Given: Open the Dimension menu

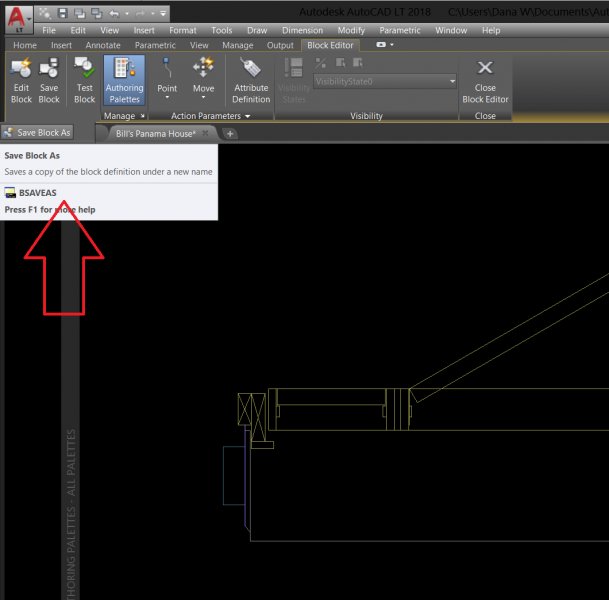Looking at the screenshot, I should (302, 31).
